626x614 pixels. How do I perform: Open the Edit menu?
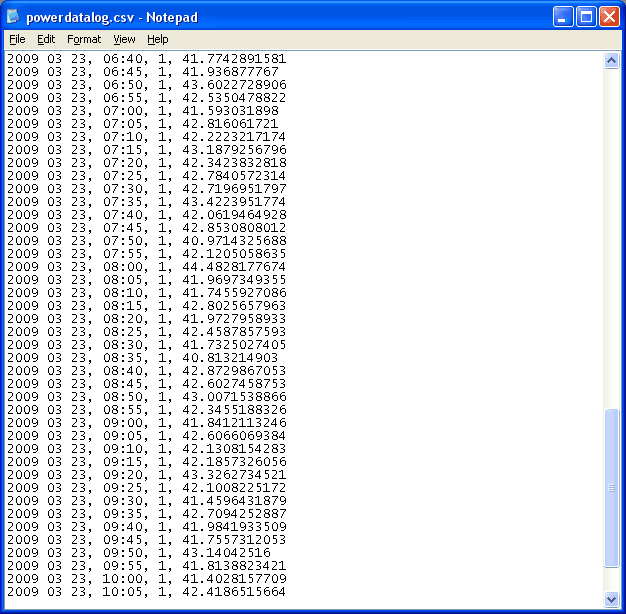(46, 39)
